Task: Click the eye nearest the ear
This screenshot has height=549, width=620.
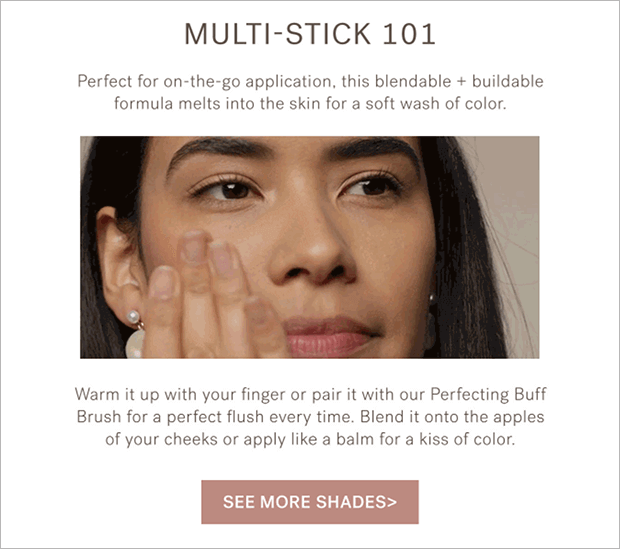Action: [x=229, y=190]
